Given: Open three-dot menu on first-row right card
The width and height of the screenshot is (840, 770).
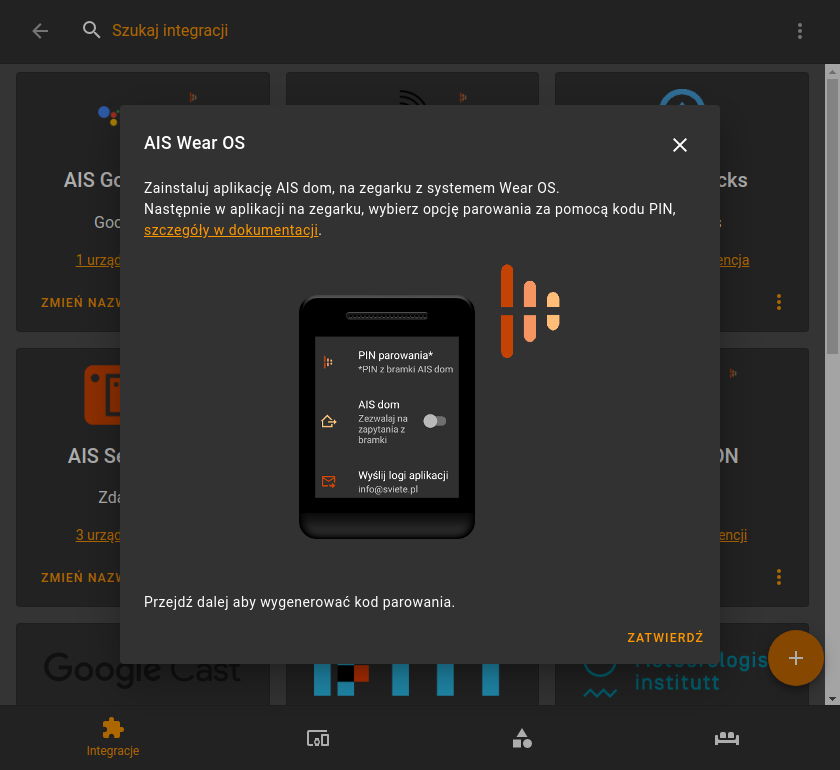Looking at the screenshot, I should 778,302.
